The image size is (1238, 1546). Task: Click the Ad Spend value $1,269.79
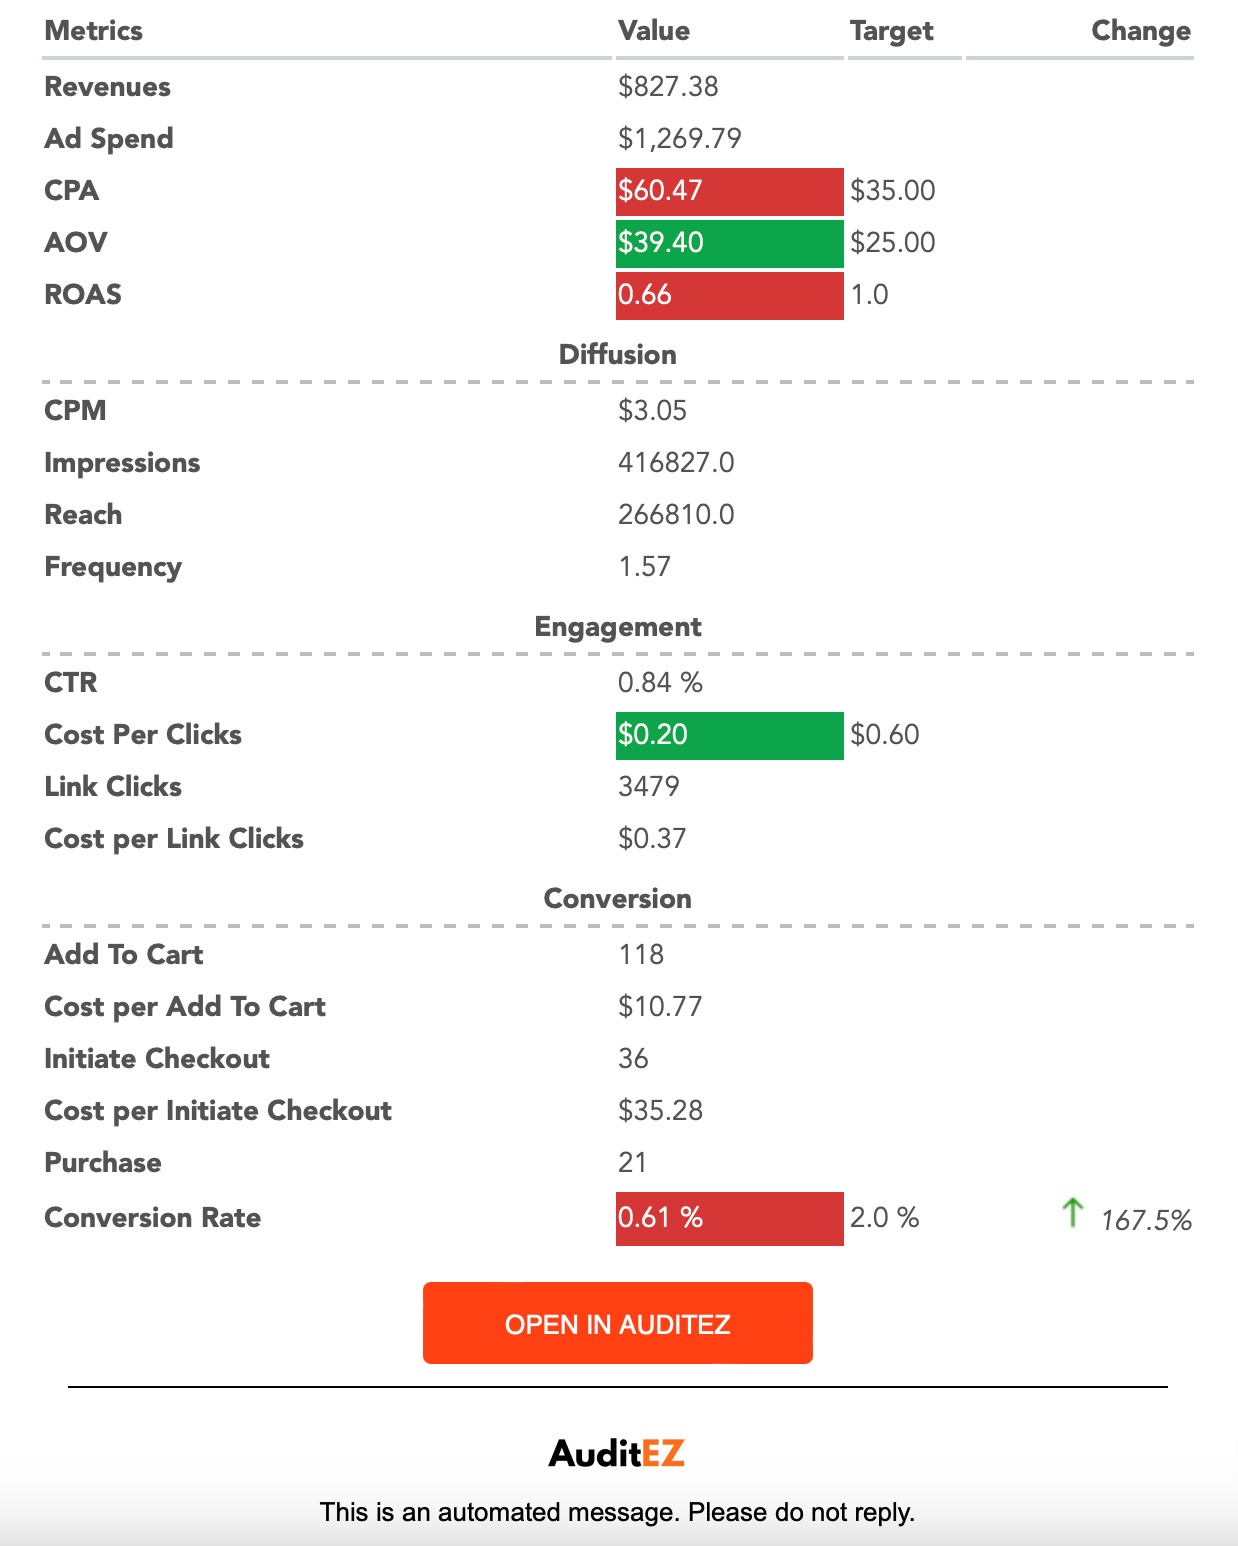point(680,139)
